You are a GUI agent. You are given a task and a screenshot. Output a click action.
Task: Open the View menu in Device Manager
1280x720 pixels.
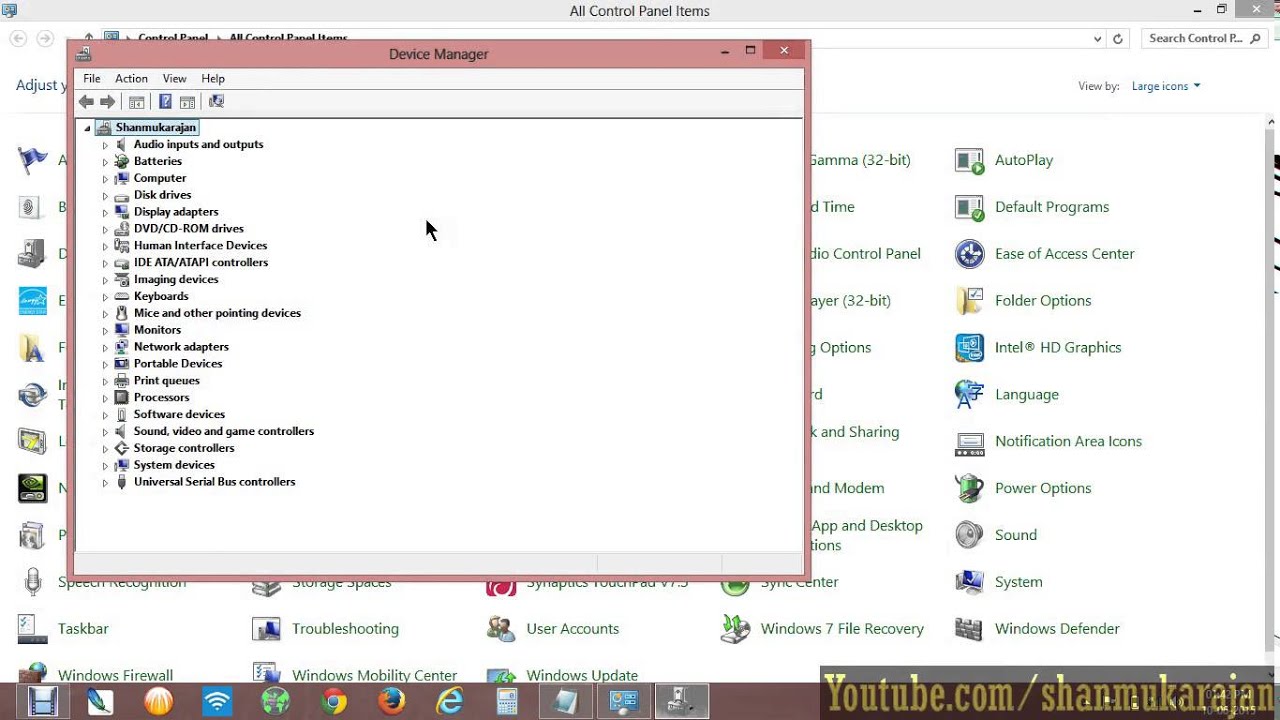tap(175, 78)
